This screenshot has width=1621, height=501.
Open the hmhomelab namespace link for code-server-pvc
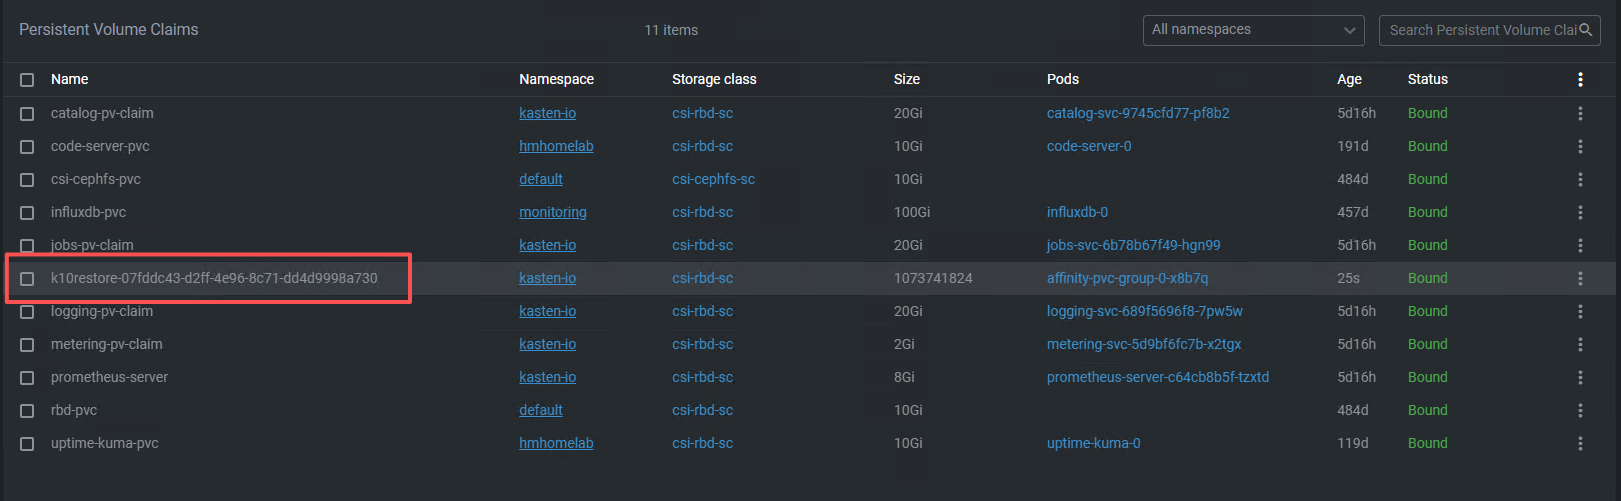(x=556, y=146)
